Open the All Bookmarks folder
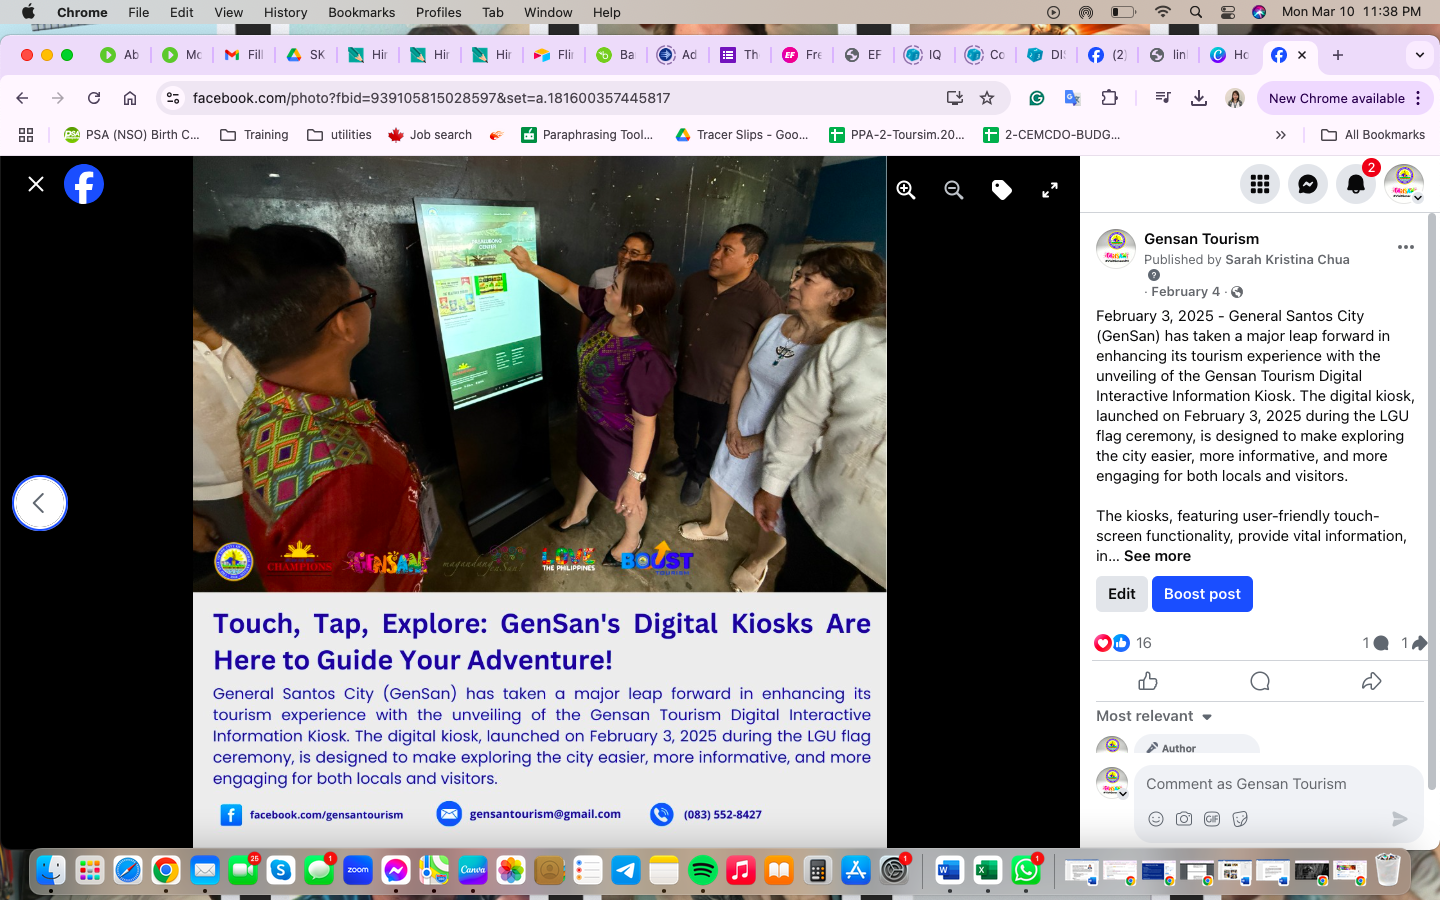This screenshot has width=1440, height=900. (x=1373, y=135)
